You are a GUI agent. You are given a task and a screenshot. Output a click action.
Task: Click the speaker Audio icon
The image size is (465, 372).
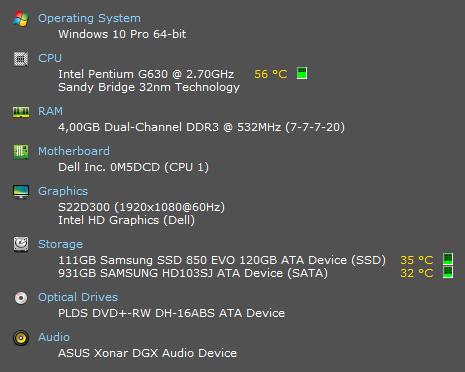tap(21, 338)
